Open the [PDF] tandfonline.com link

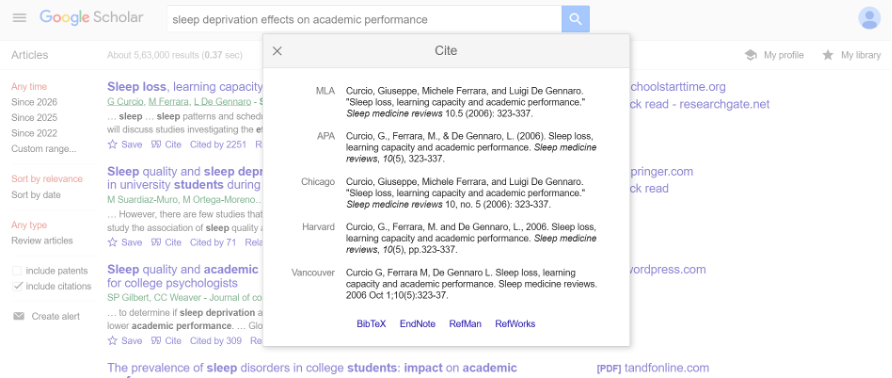[x=653, y=368]
